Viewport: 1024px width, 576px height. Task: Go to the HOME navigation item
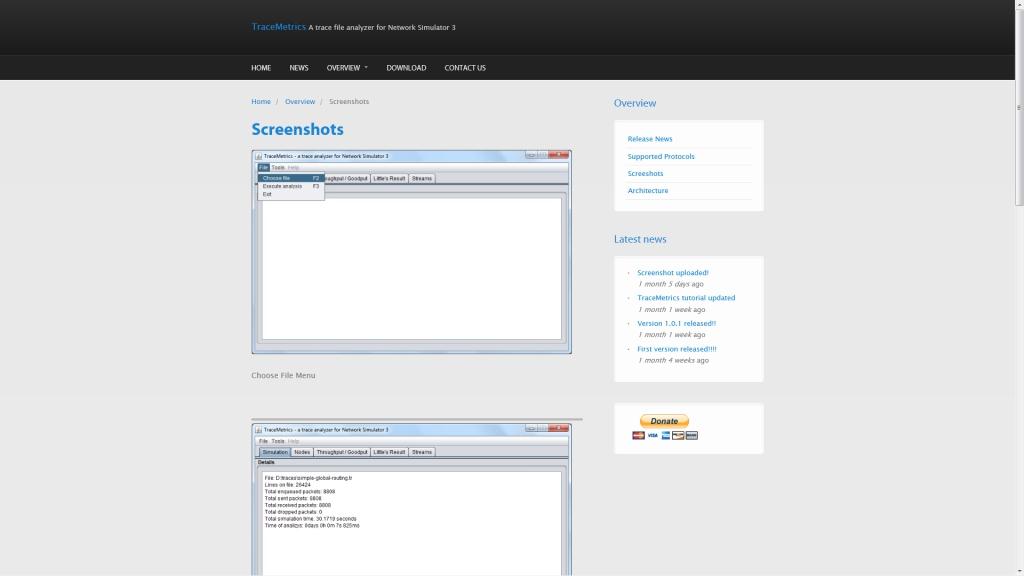pyautogui.click(x=261, y=68)
